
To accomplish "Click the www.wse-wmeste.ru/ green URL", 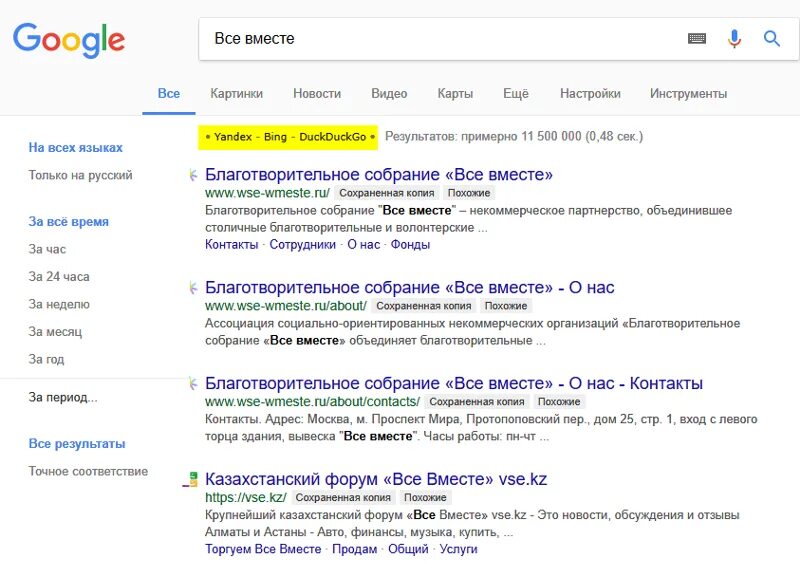I will 267,193.
